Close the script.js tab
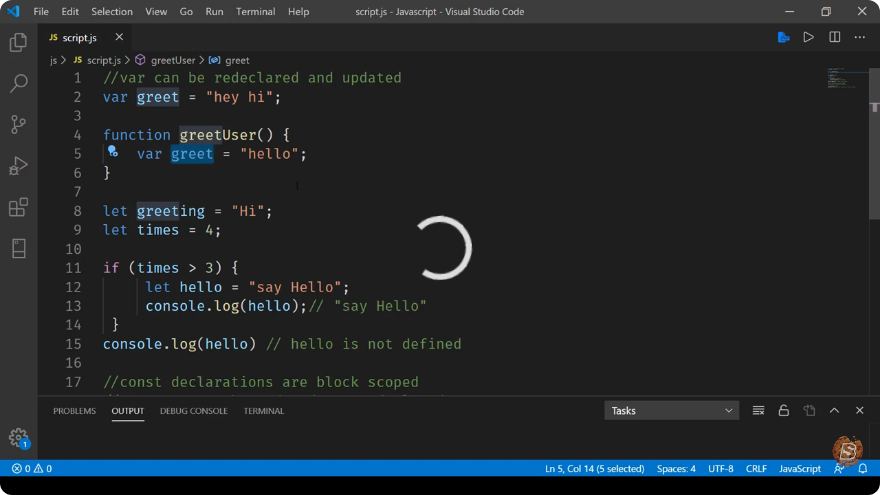The height and width of the screenshot is (495, 880). [119, 37]
